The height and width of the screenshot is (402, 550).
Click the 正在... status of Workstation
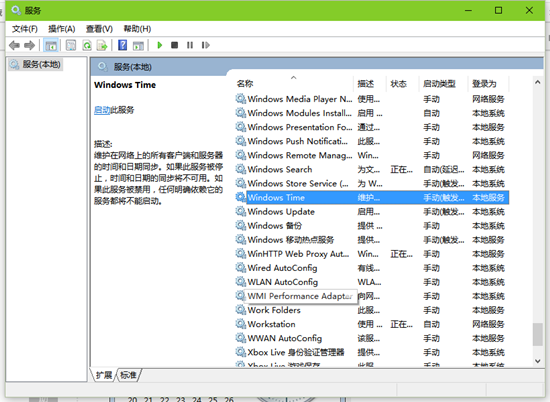(402, 324)
